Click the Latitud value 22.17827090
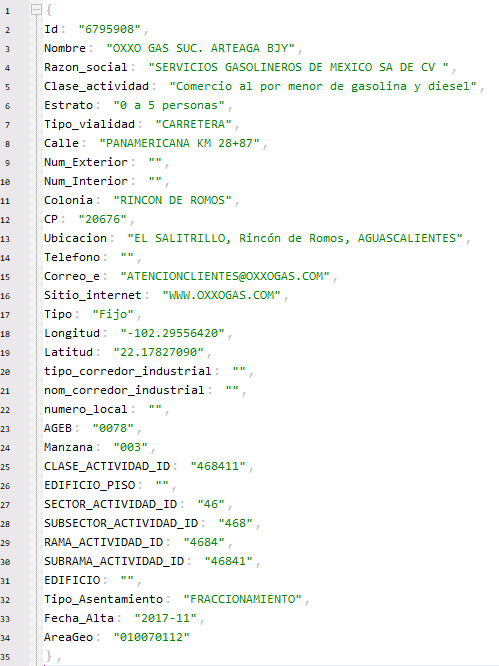499x666 pixels. [158, 352]
